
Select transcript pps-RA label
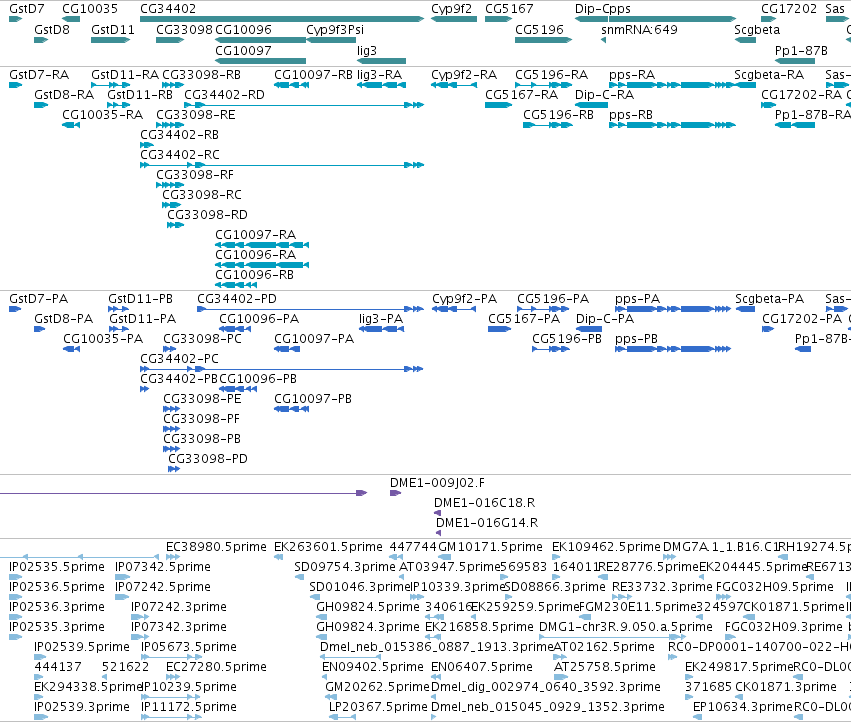[x=632, y=74]
